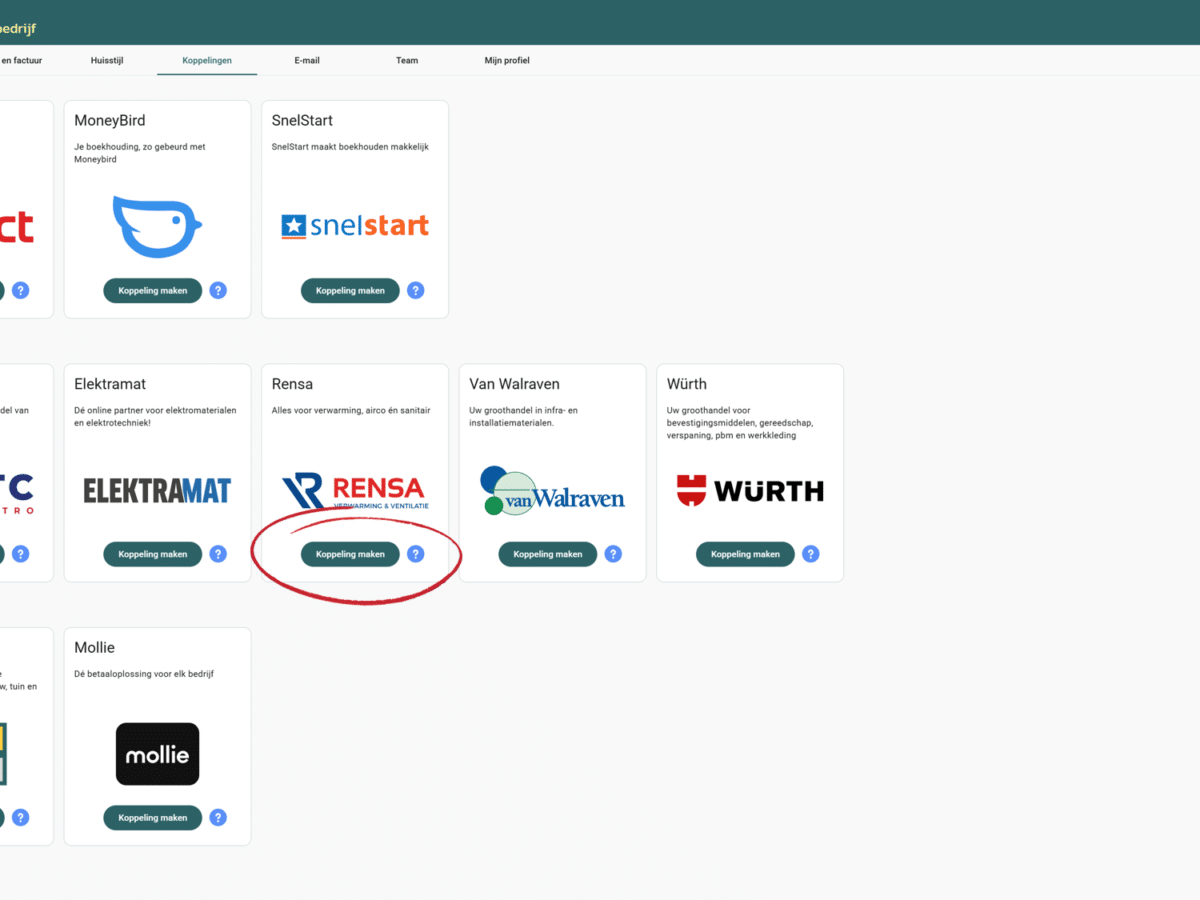Image resolution: width=1200 pixels, height=900 pixels.
Task: Select the Koppelingen tab
Action: pos(207,60)
